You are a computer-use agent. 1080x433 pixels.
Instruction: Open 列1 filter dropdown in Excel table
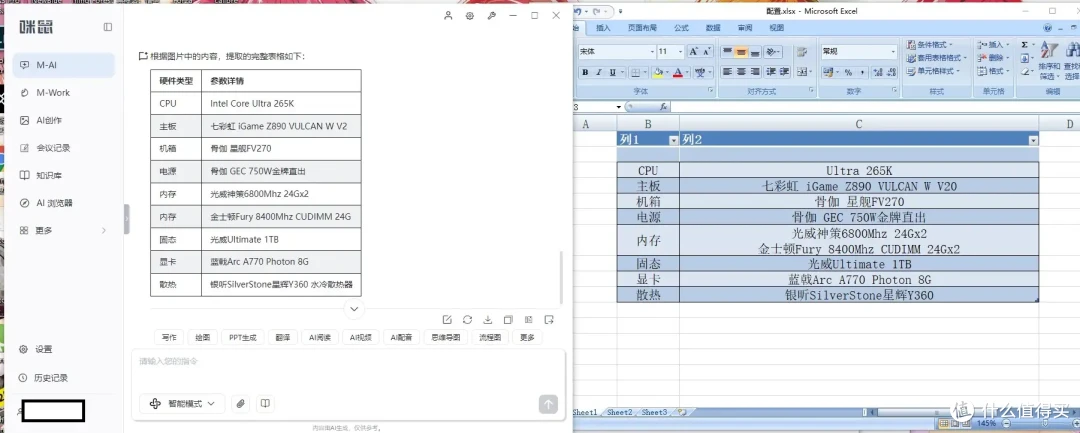click(x=673, y=140)
